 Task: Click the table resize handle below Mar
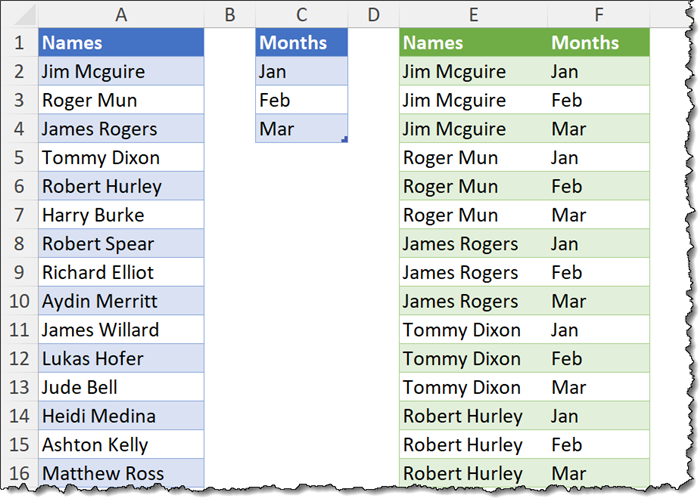click(345, 140)
